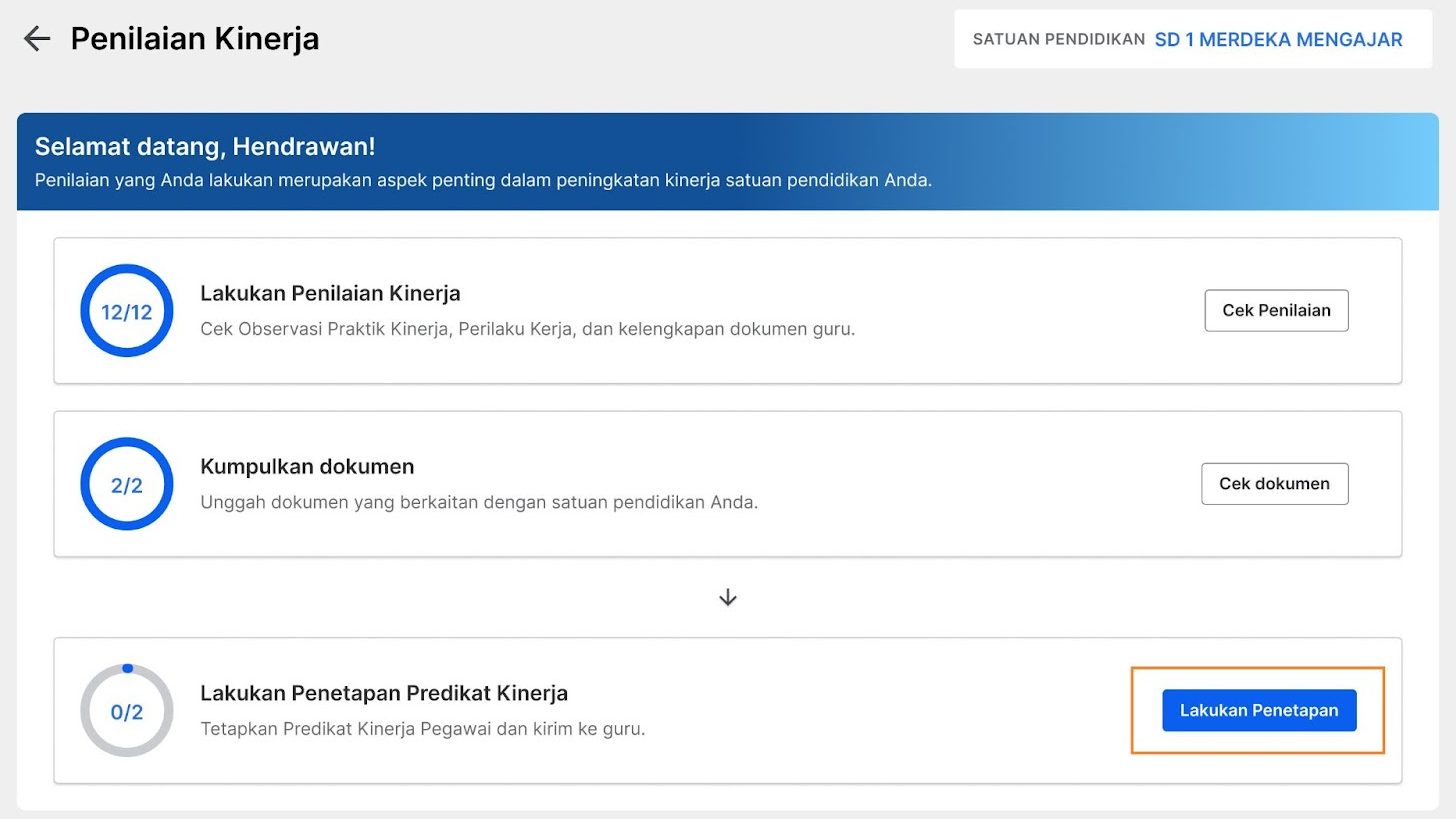The width and height of the screenshot is (1456, 819).
Task: Open SD 1 MERDEKA MENGAJAR school link
Action: pos(1278,40)
